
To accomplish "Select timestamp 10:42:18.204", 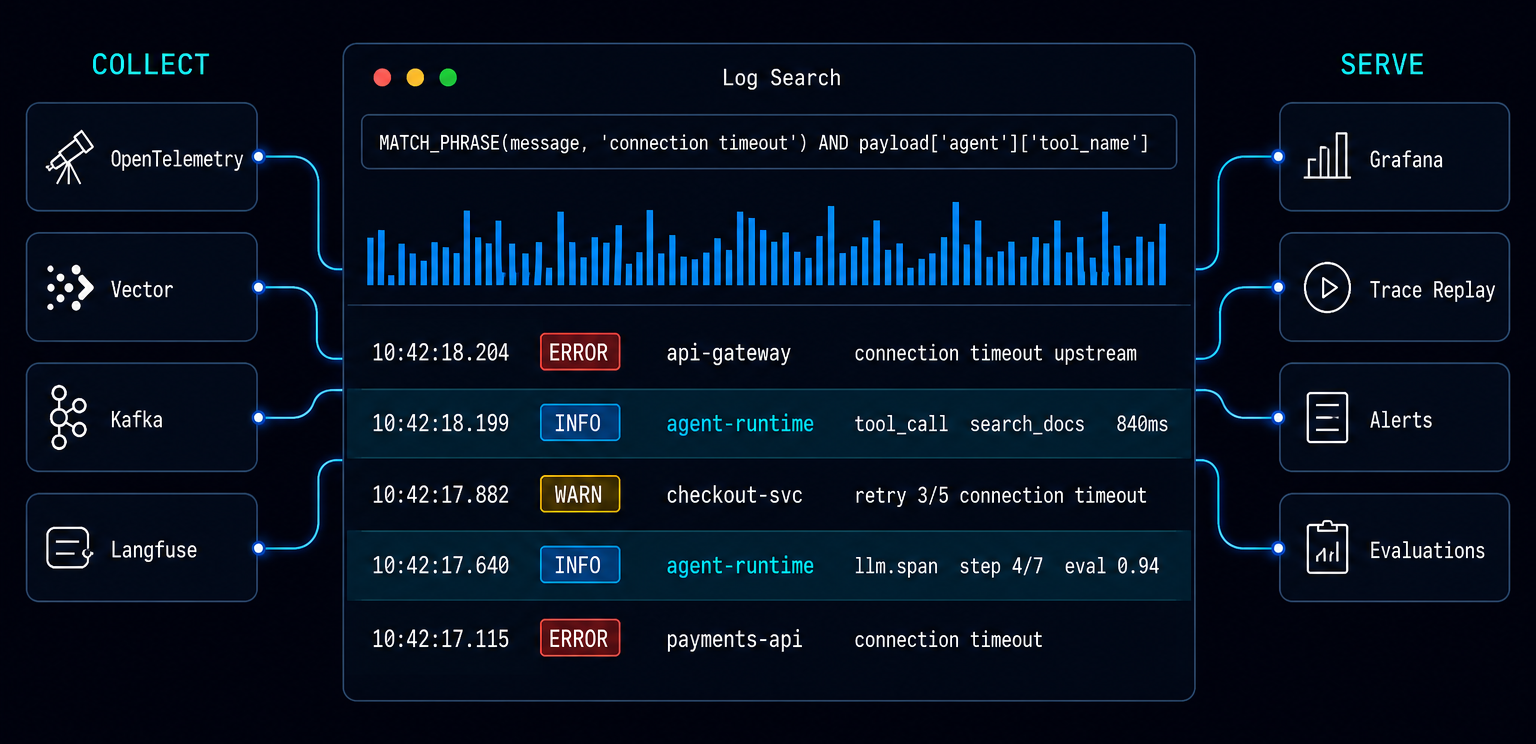I will click(x=441, y=353).
